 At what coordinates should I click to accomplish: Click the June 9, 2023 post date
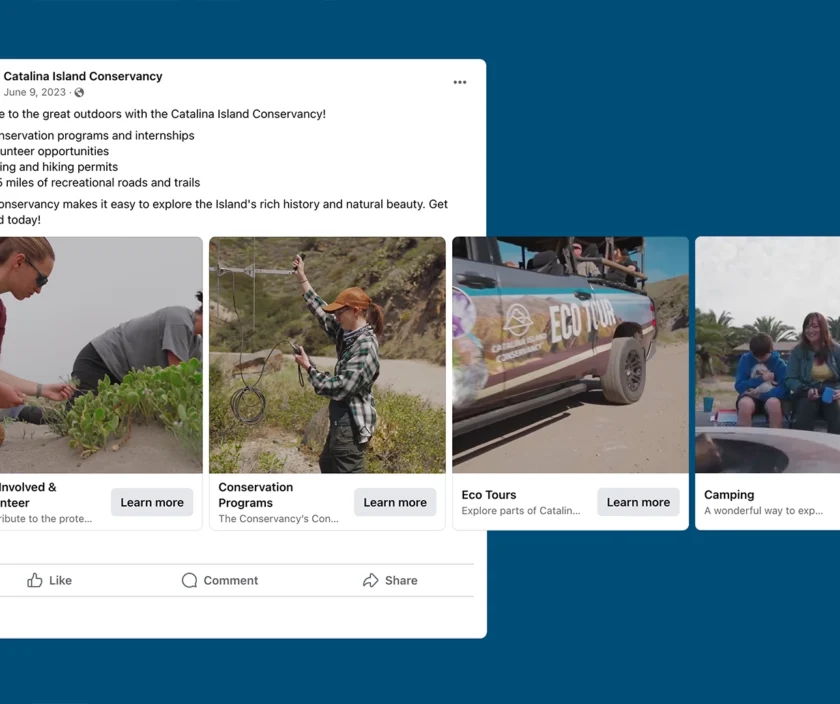click(x=35, y=92)
